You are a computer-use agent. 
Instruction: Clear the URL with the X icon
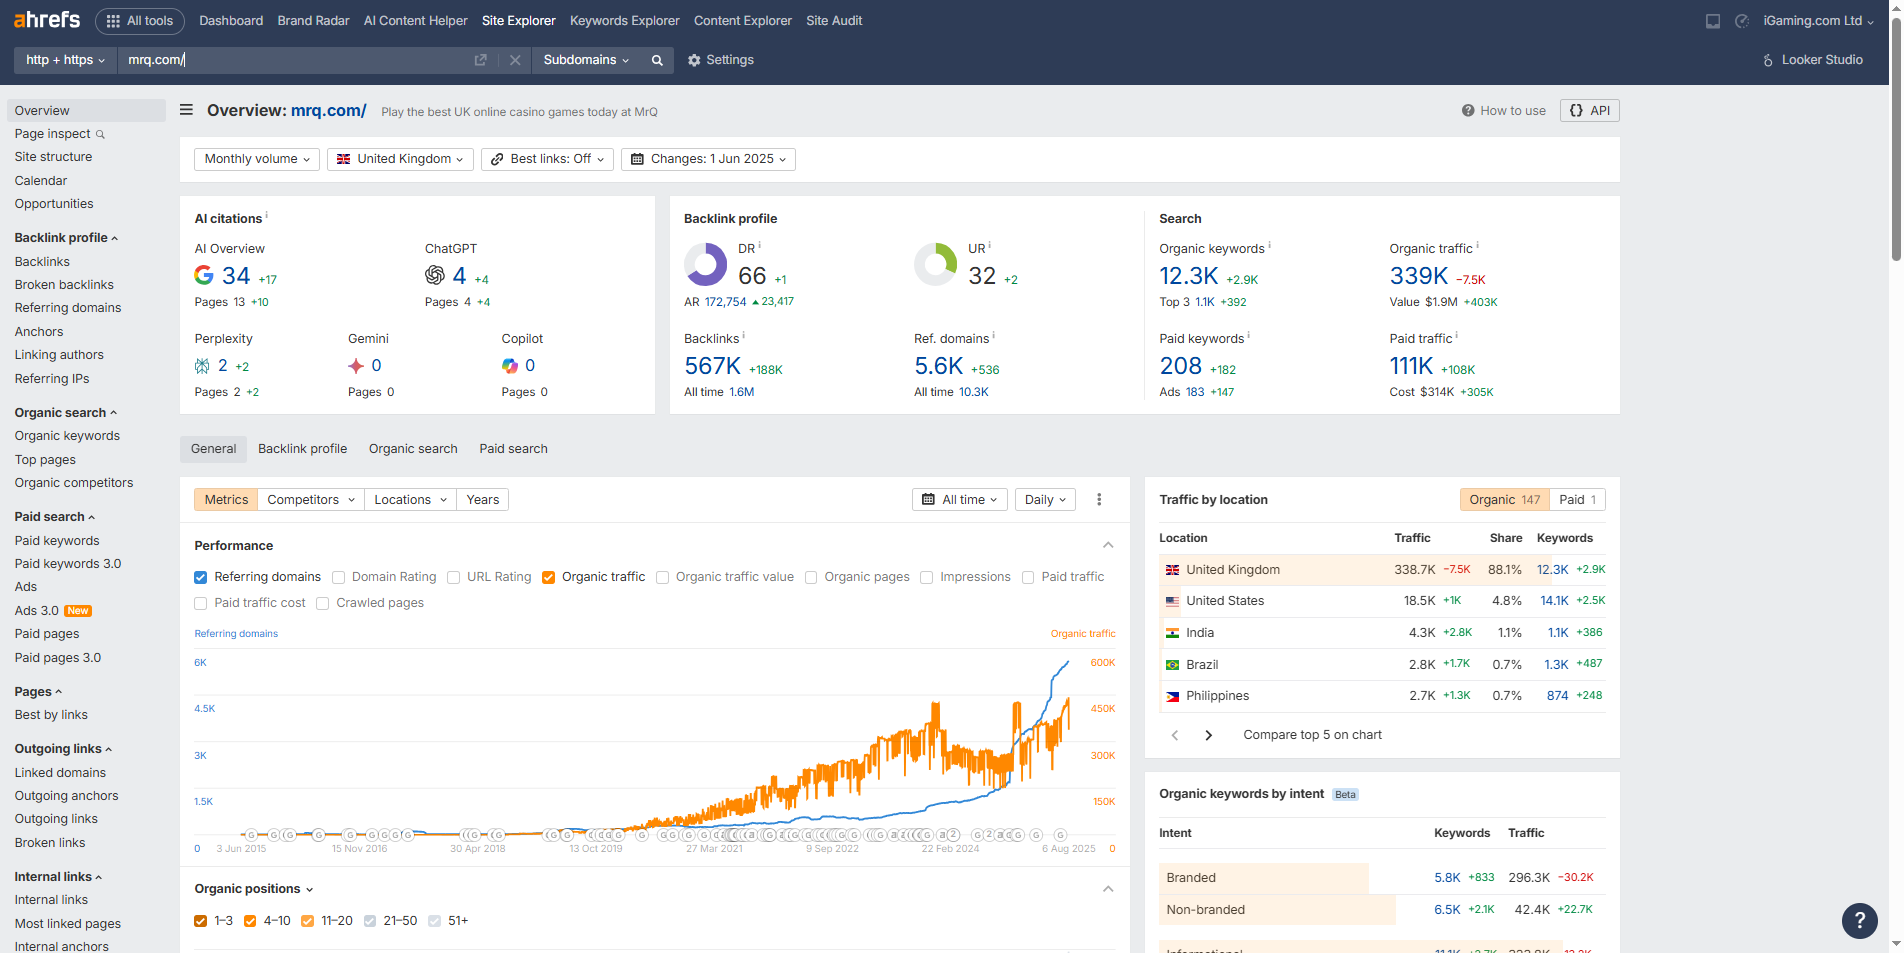515,60
